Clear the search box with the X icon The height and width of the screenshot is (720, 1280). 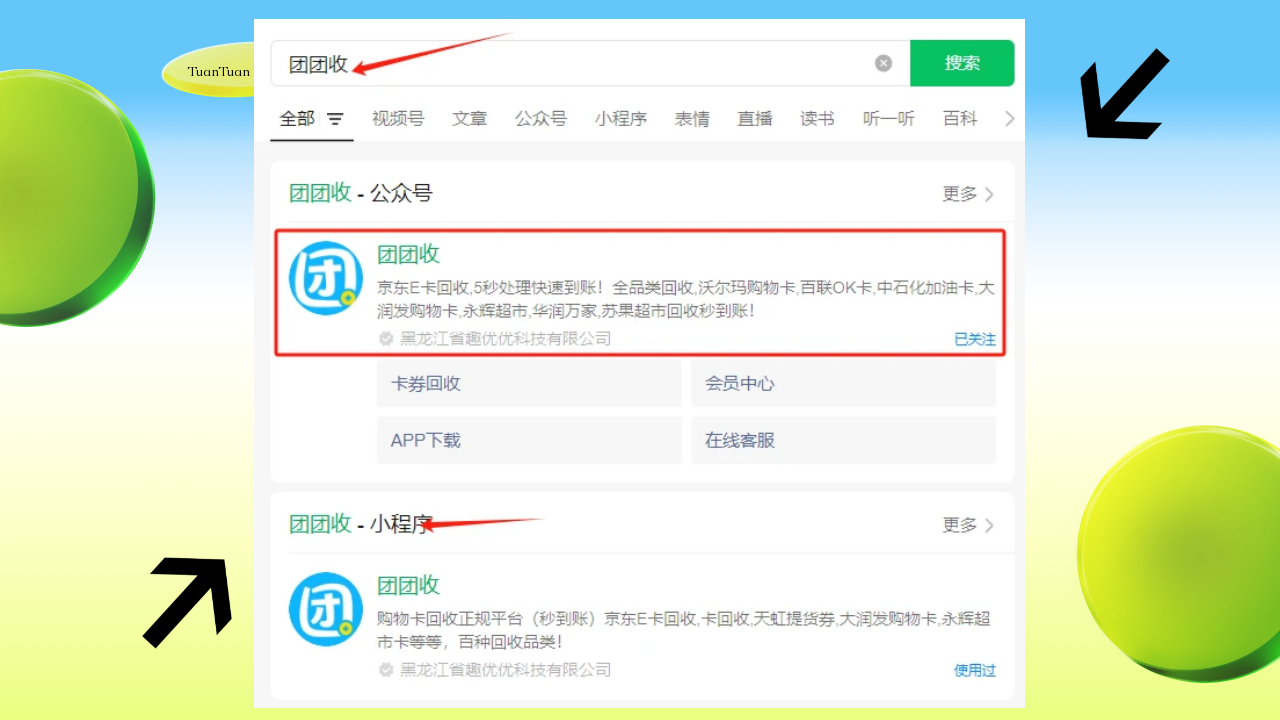(883, 63)
